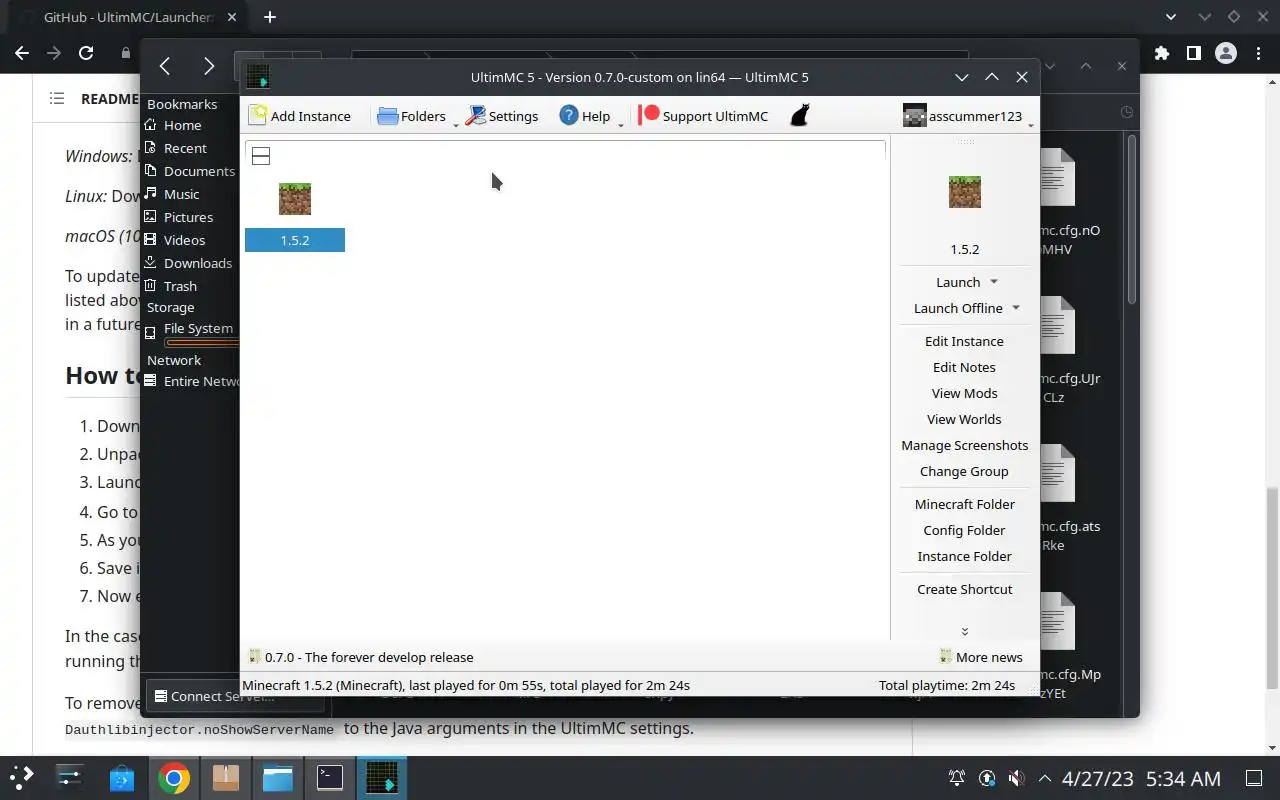This screenshot has width=1280, height=800.
Task: Click the 1.5.2 instance name label
Action: tap(295, 240)
